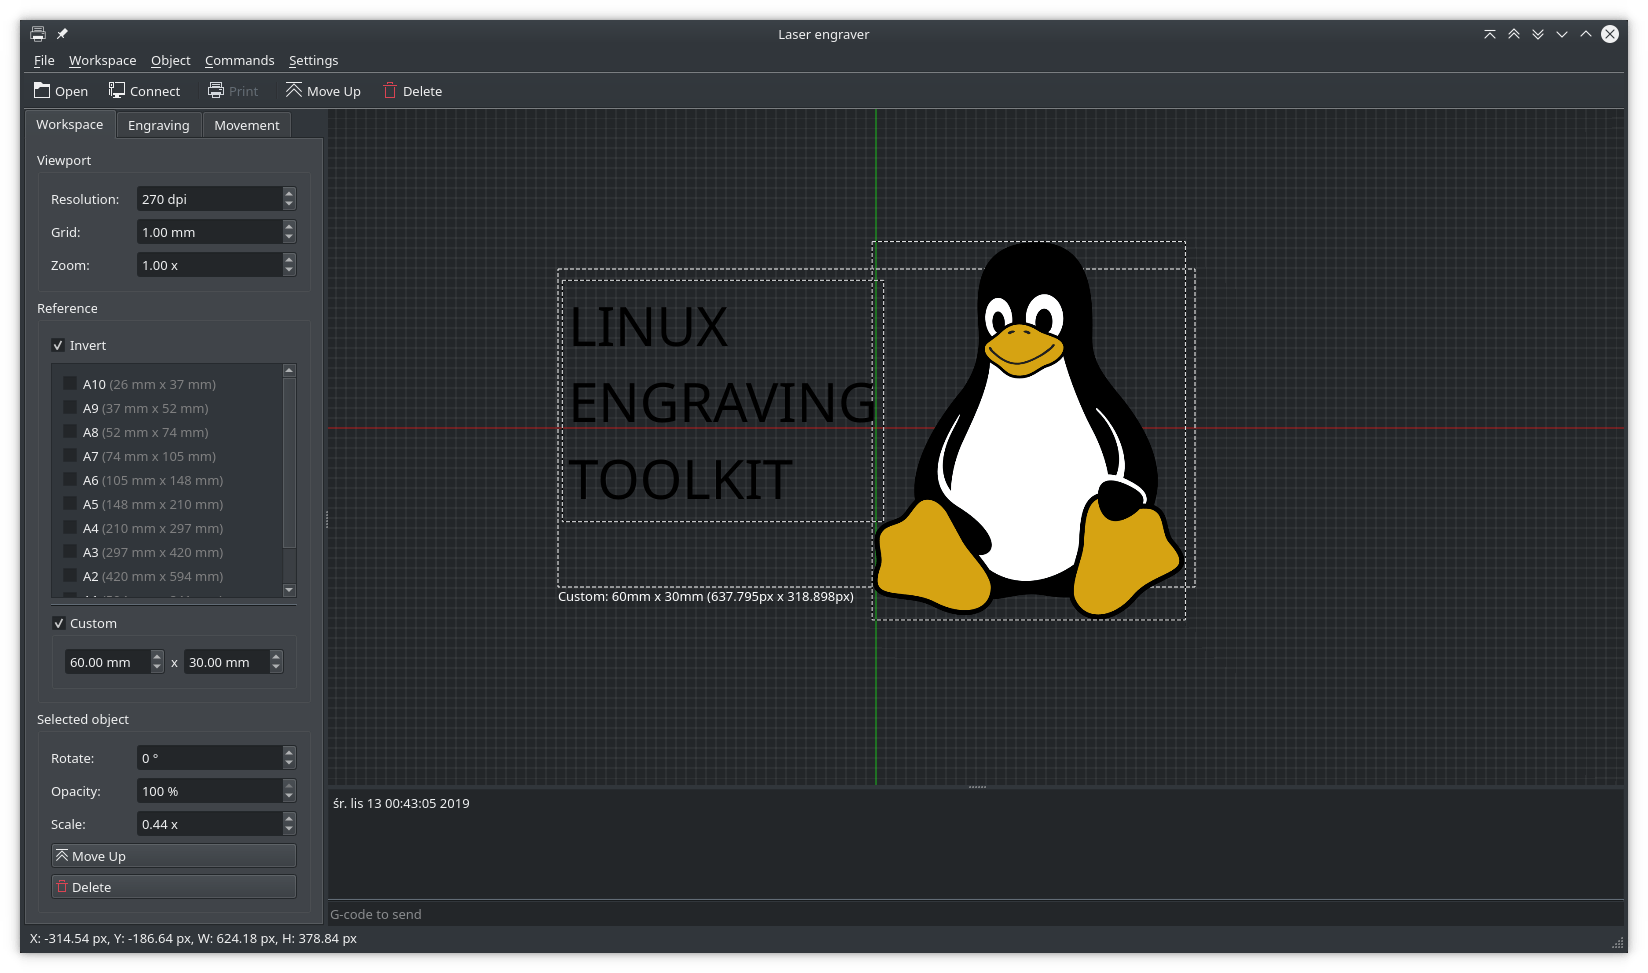Click the Opacity field showing 100 %
Viewport: 1648px width, 973px height.
[210, 791]
